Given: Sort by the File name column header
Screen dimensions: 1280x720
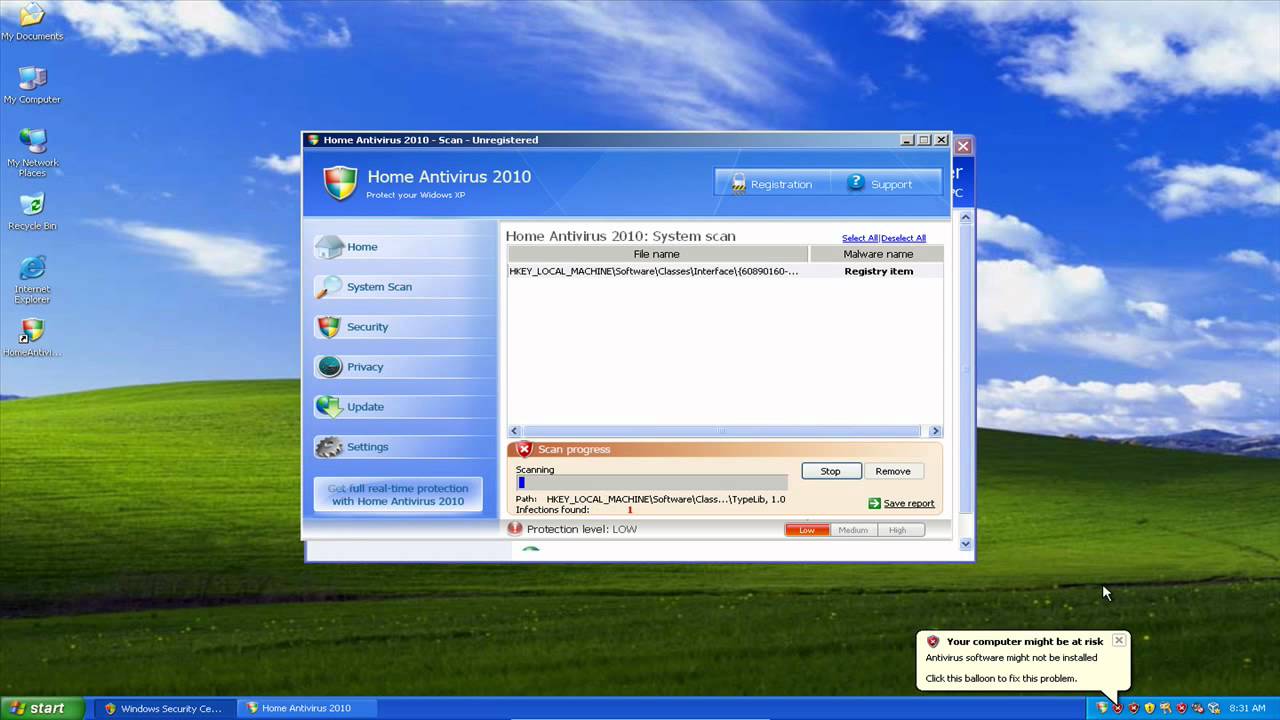Looking at the screenshot, I should click(x=657, y=254).
